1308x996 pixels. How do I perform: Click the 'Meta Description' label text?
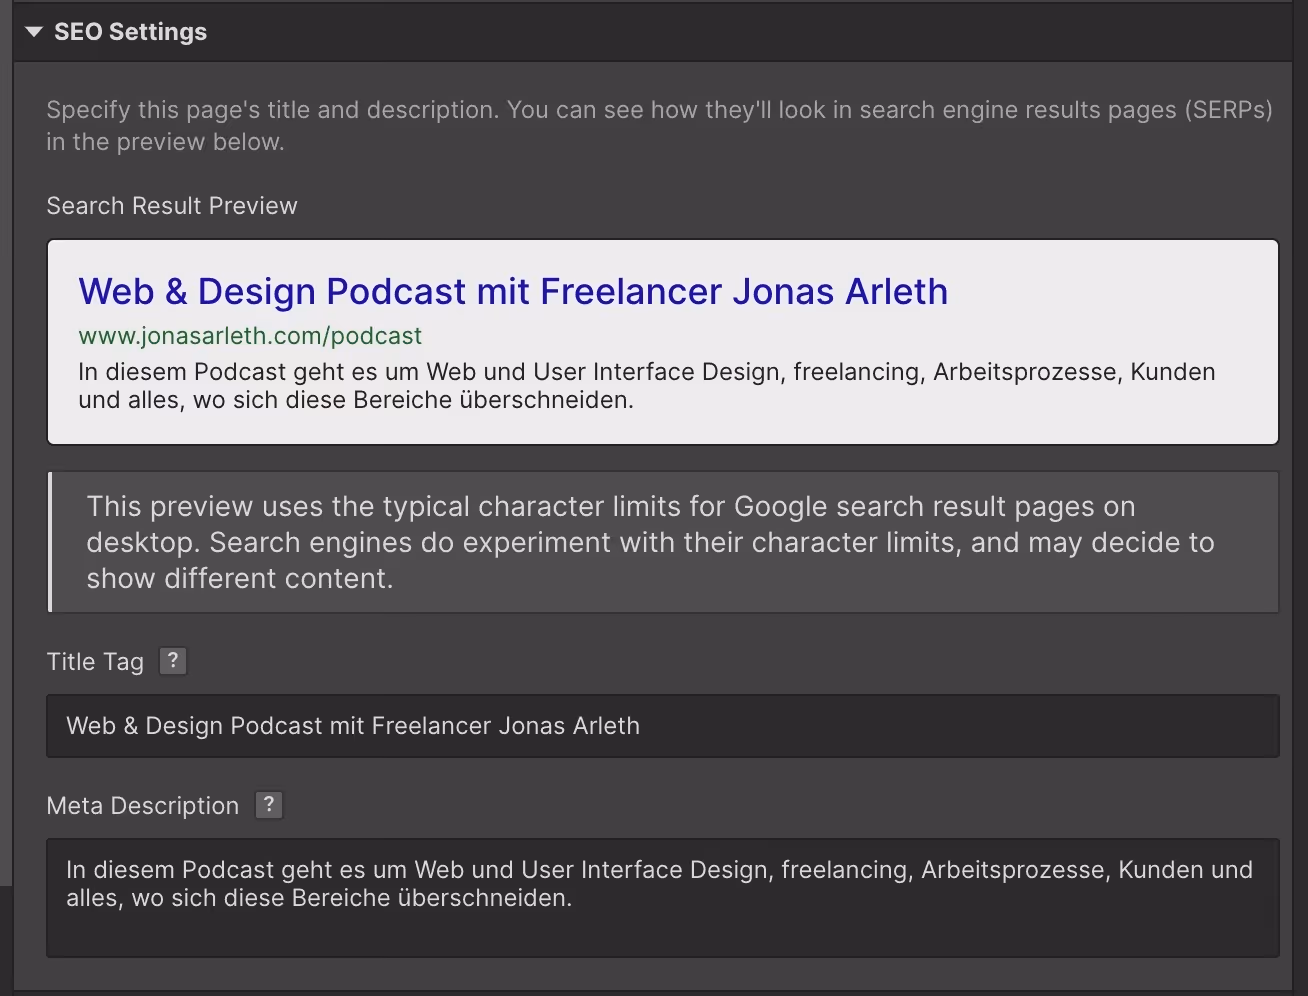143,806
